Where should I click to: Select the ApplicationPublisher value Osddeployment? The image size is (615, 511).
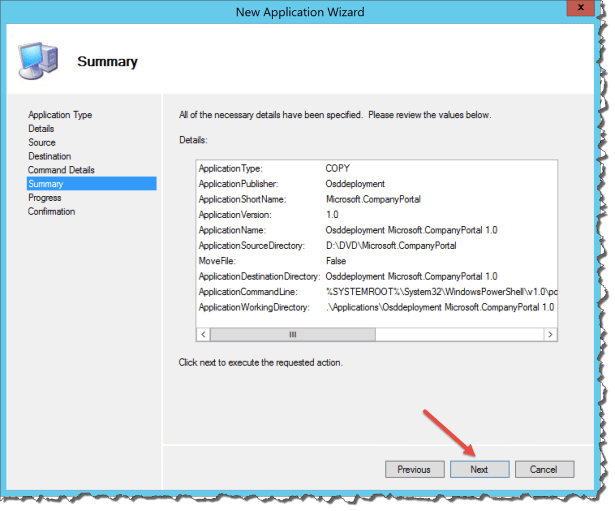pyautogui.click(x=355, y=184)
